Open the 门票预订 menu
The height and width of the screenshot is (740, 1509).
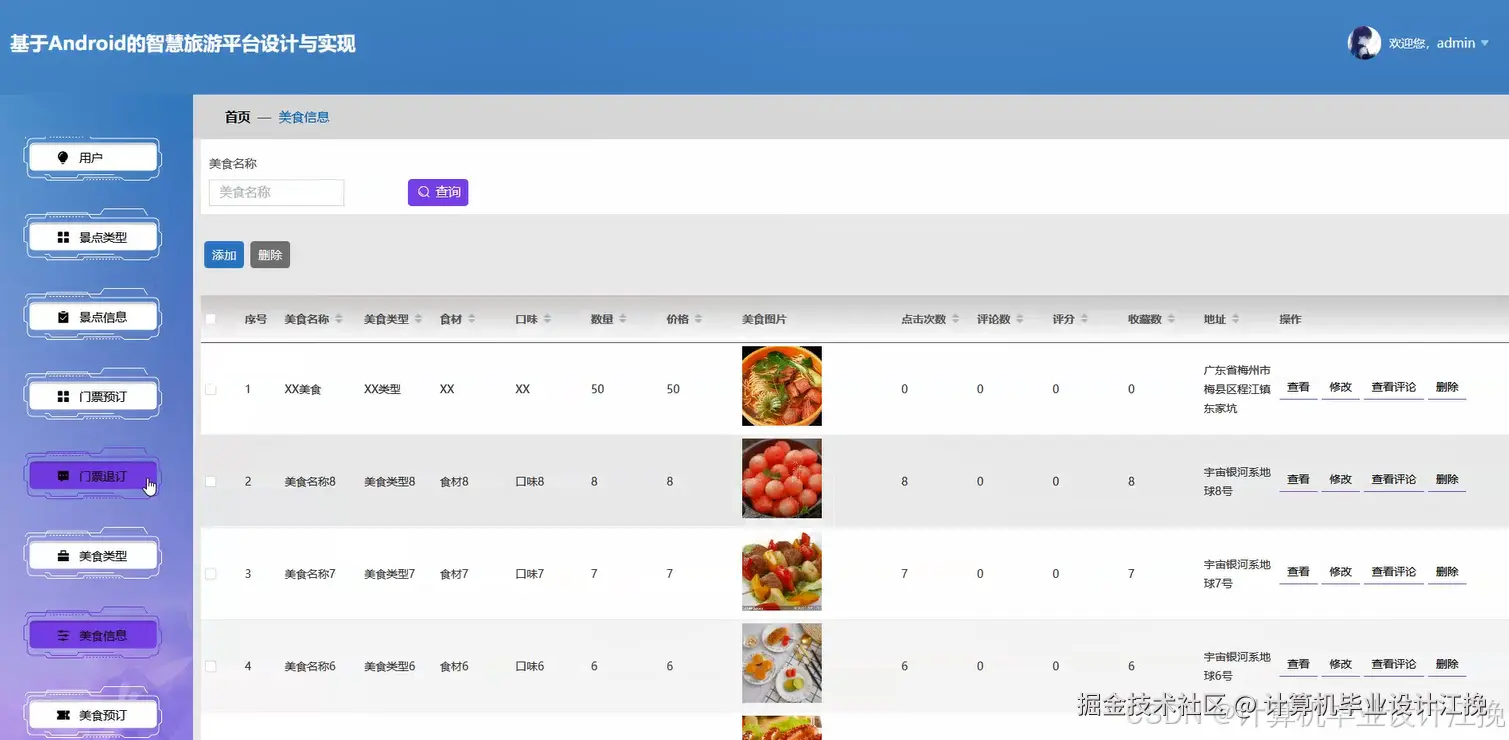[93, 397]
